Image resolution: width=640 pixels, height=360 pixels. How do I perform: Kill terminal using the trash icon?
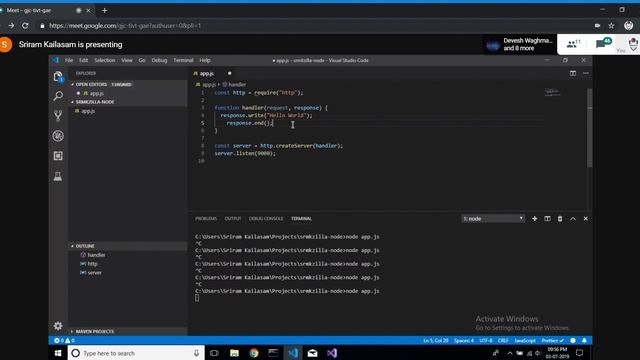pos(560,219)
